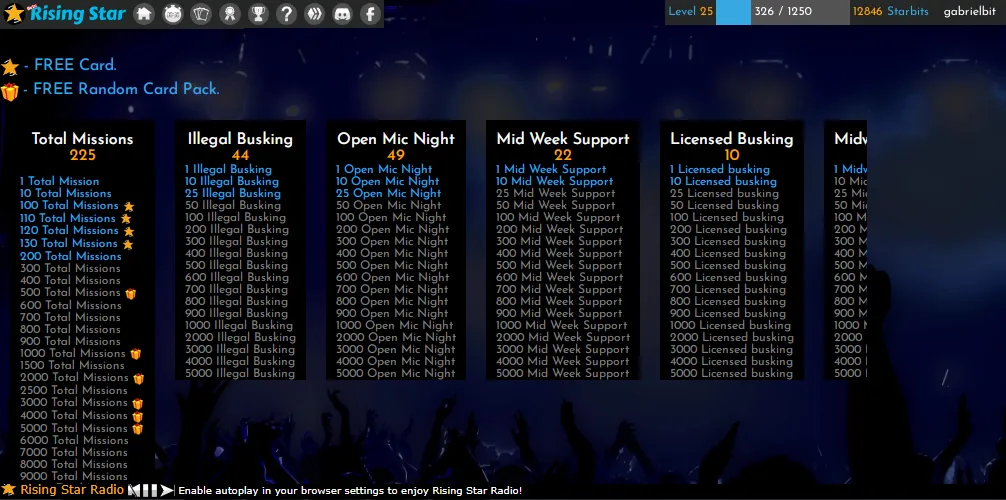Select the Open Mic Night column heading

point(396,139)
